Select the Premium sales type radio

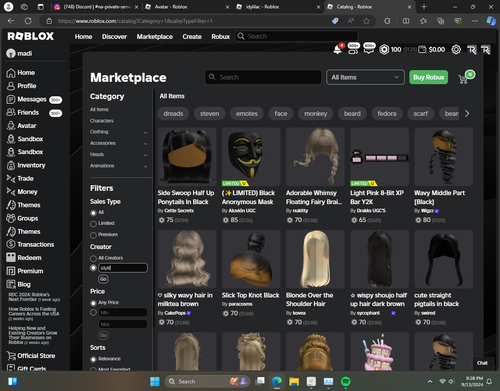93,235
